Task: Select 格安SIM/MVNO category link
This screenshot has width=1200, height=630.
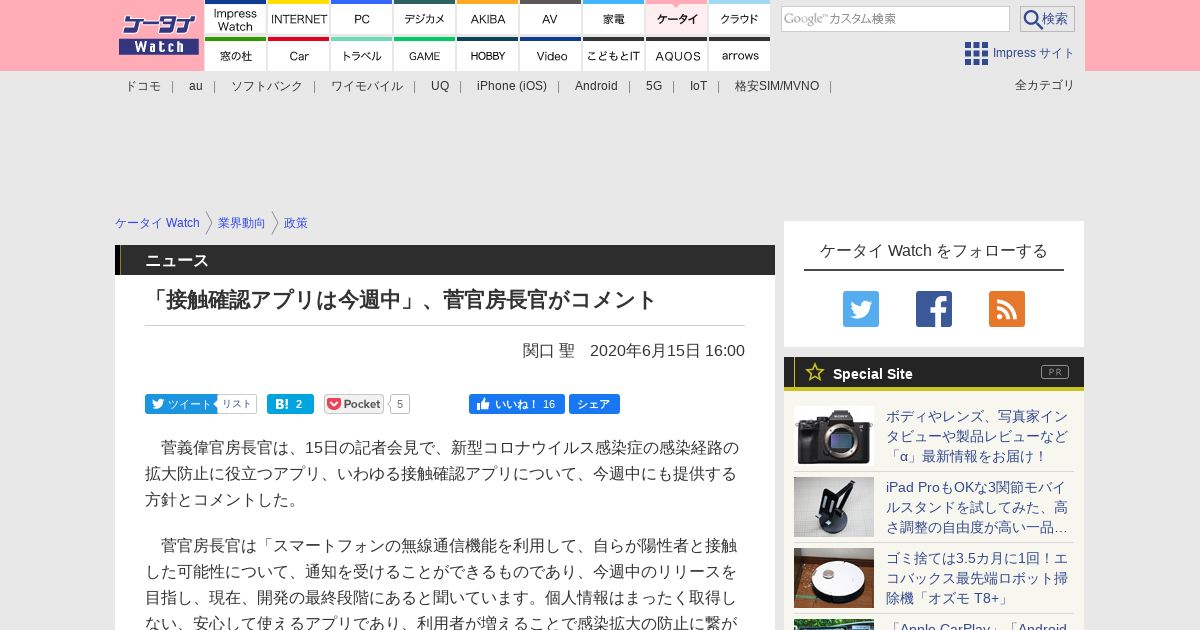Action: click(777, 86)
